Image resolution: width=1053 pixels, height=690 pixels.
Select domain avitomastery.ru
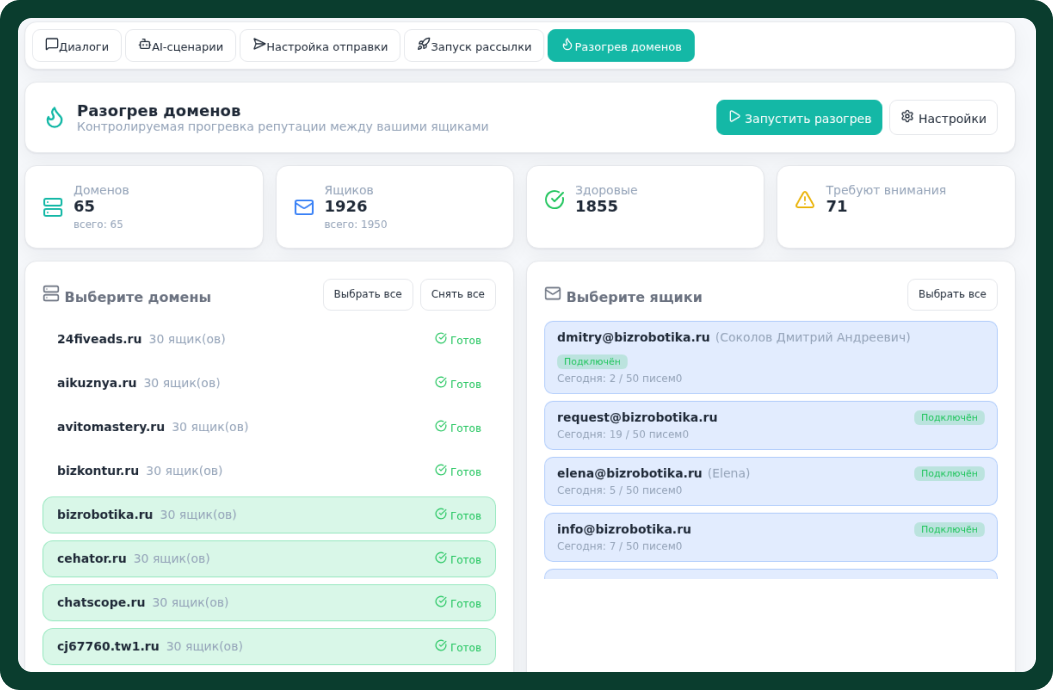[269, 427]
